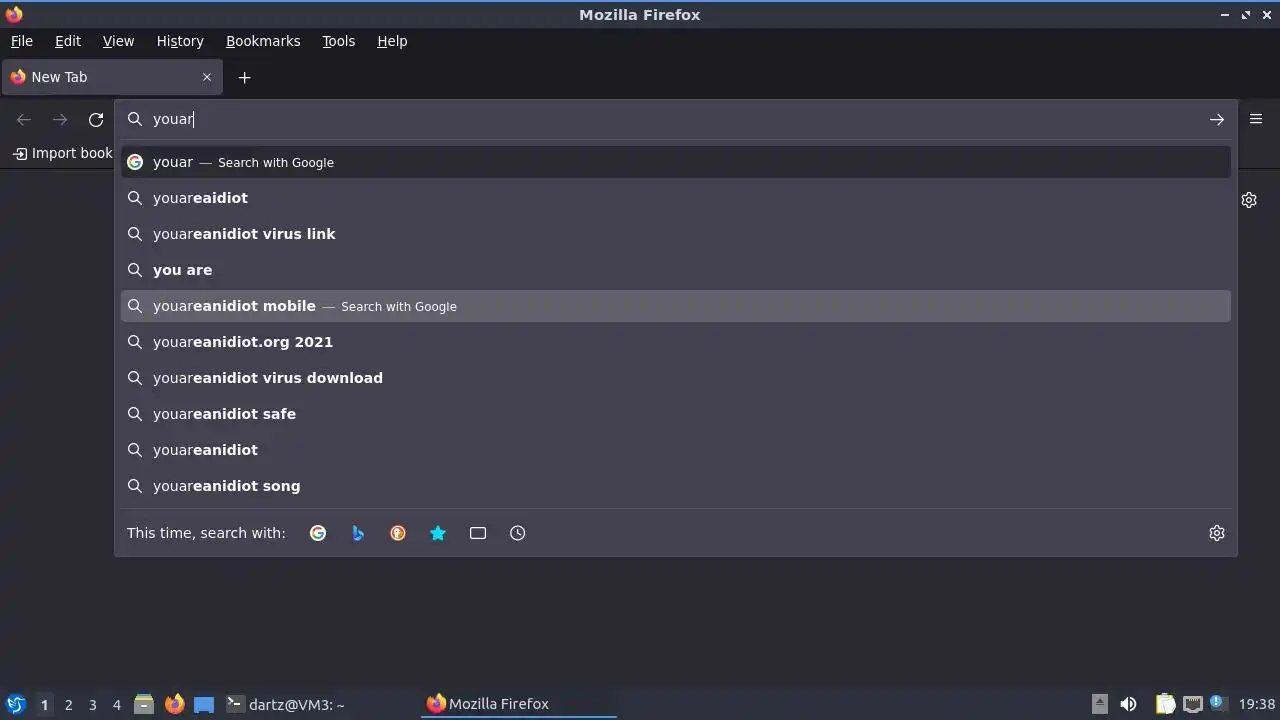This screenshot has height=720, width=1280.
Task: Open the new tab page personalize gear
Action: (1249, 200)
